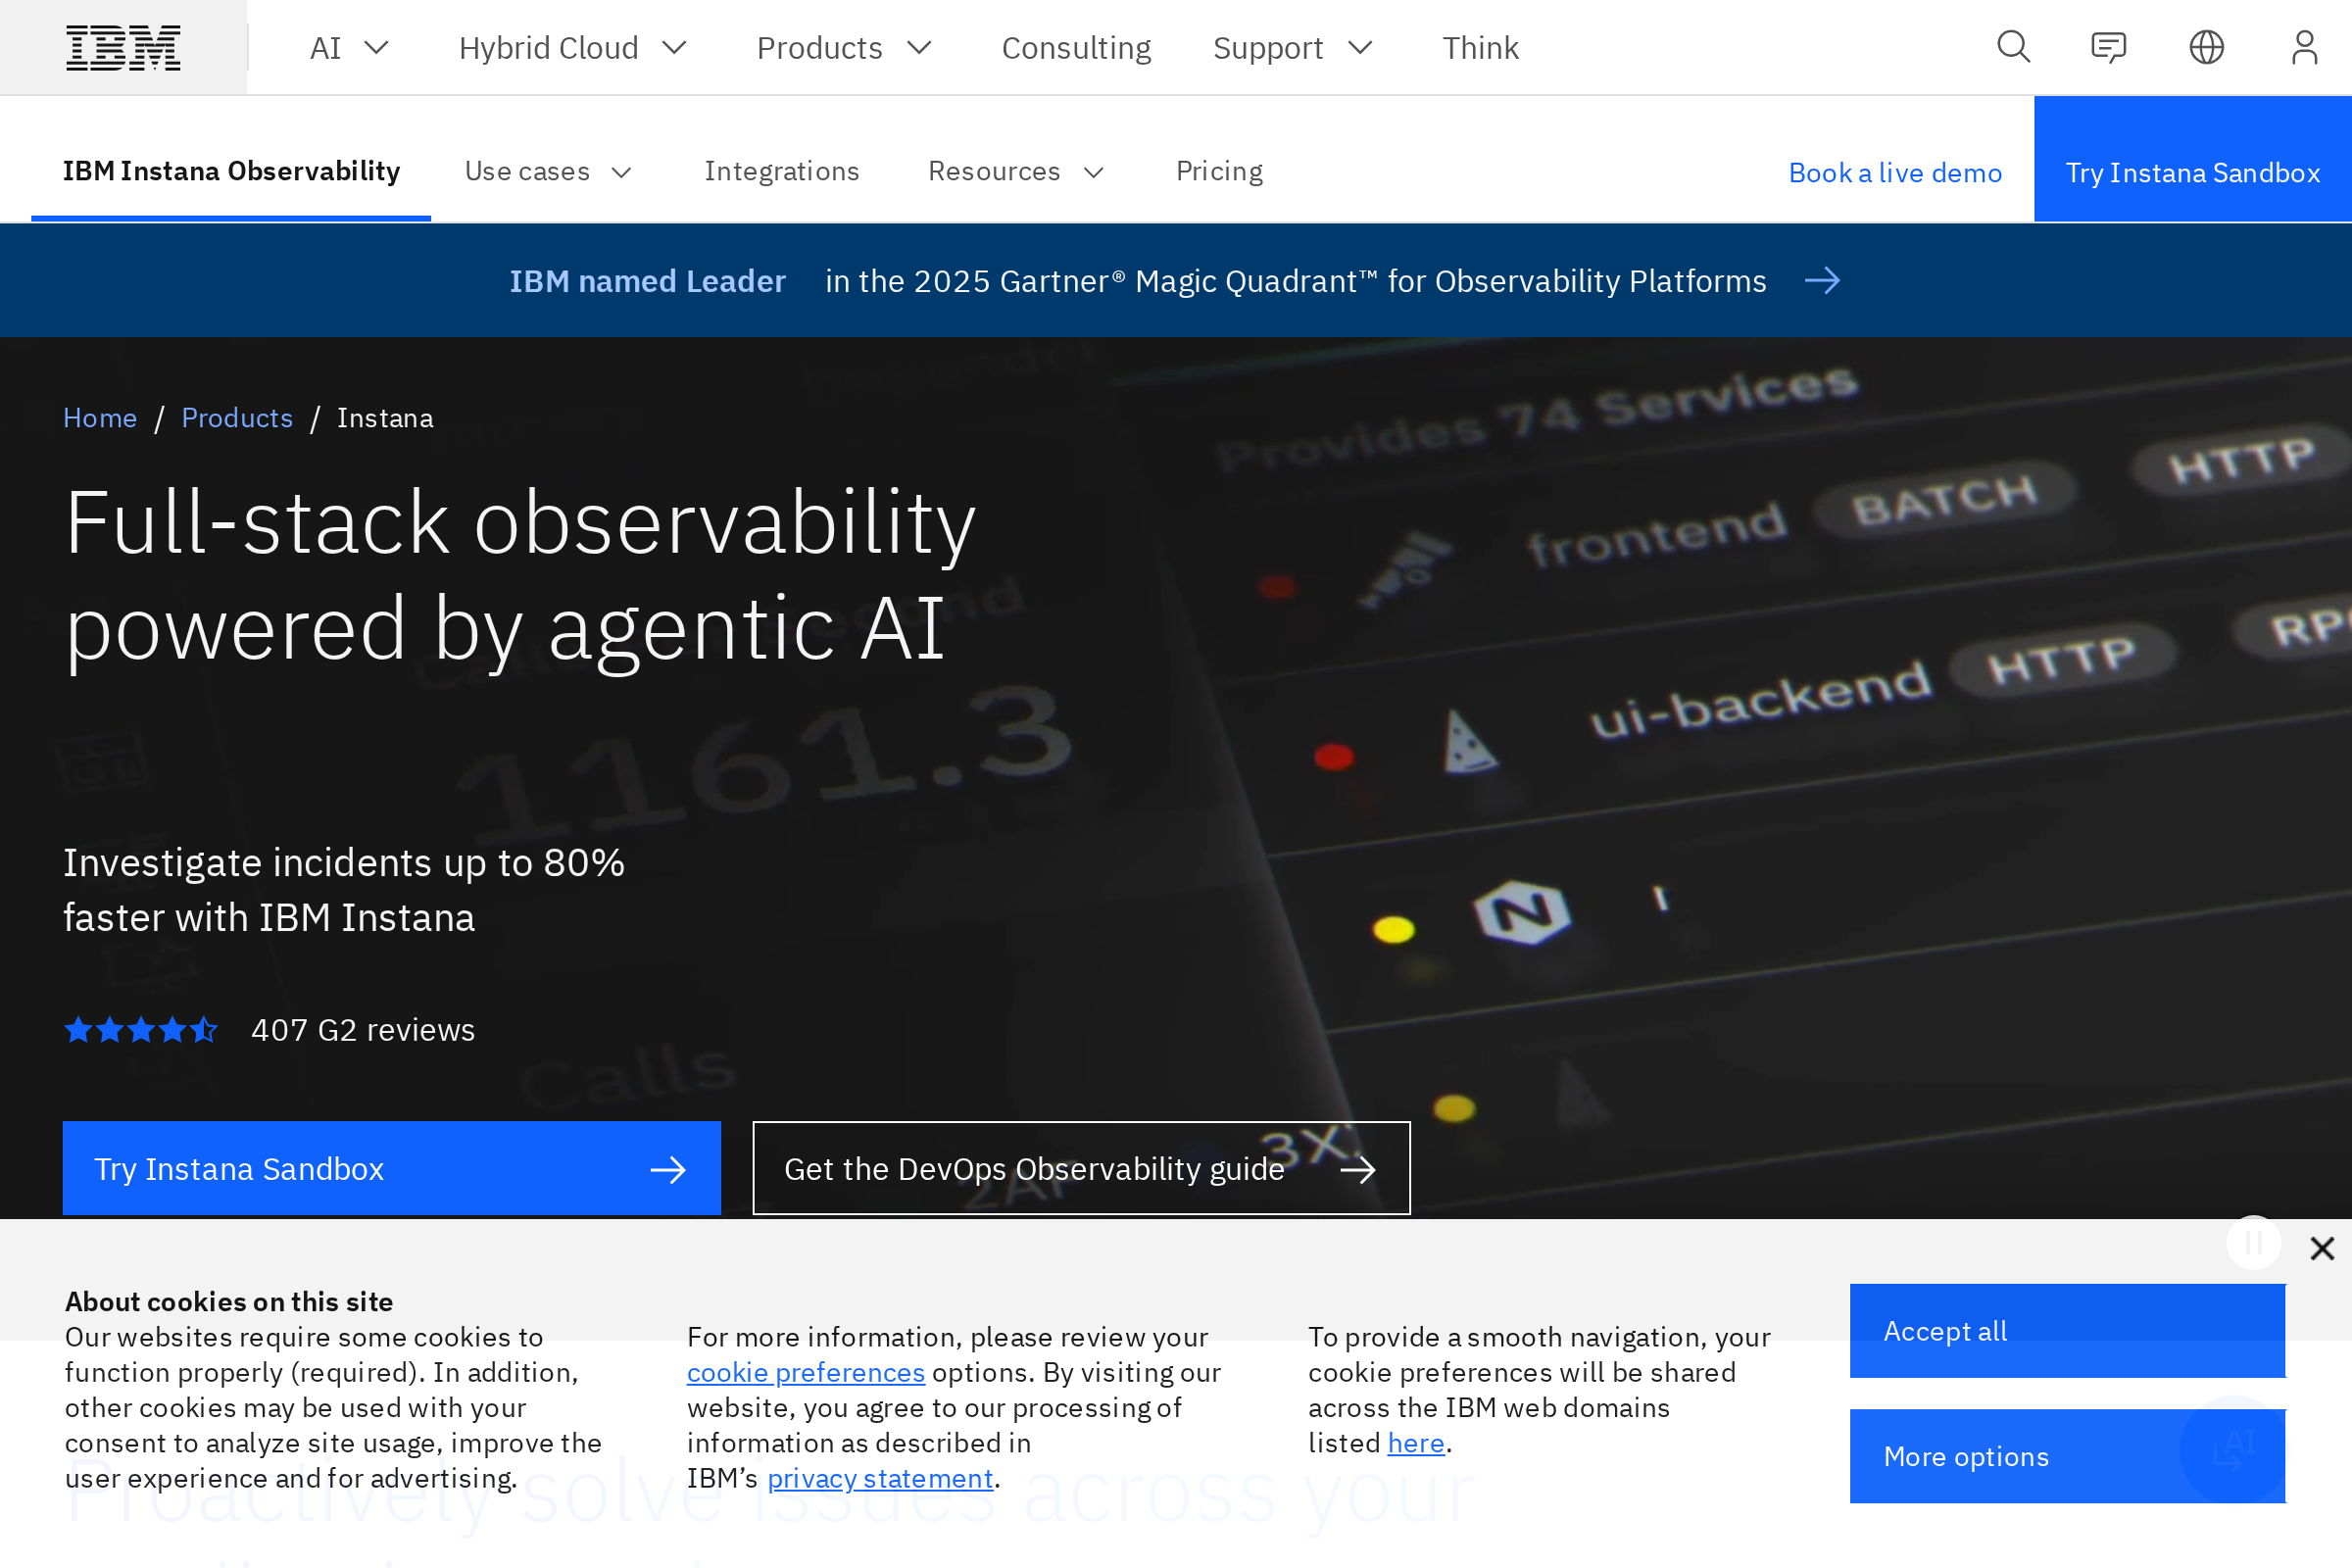Click the G2 star rating icons
This screenshot has width=2352, height=1568.
pos(141,1030)
